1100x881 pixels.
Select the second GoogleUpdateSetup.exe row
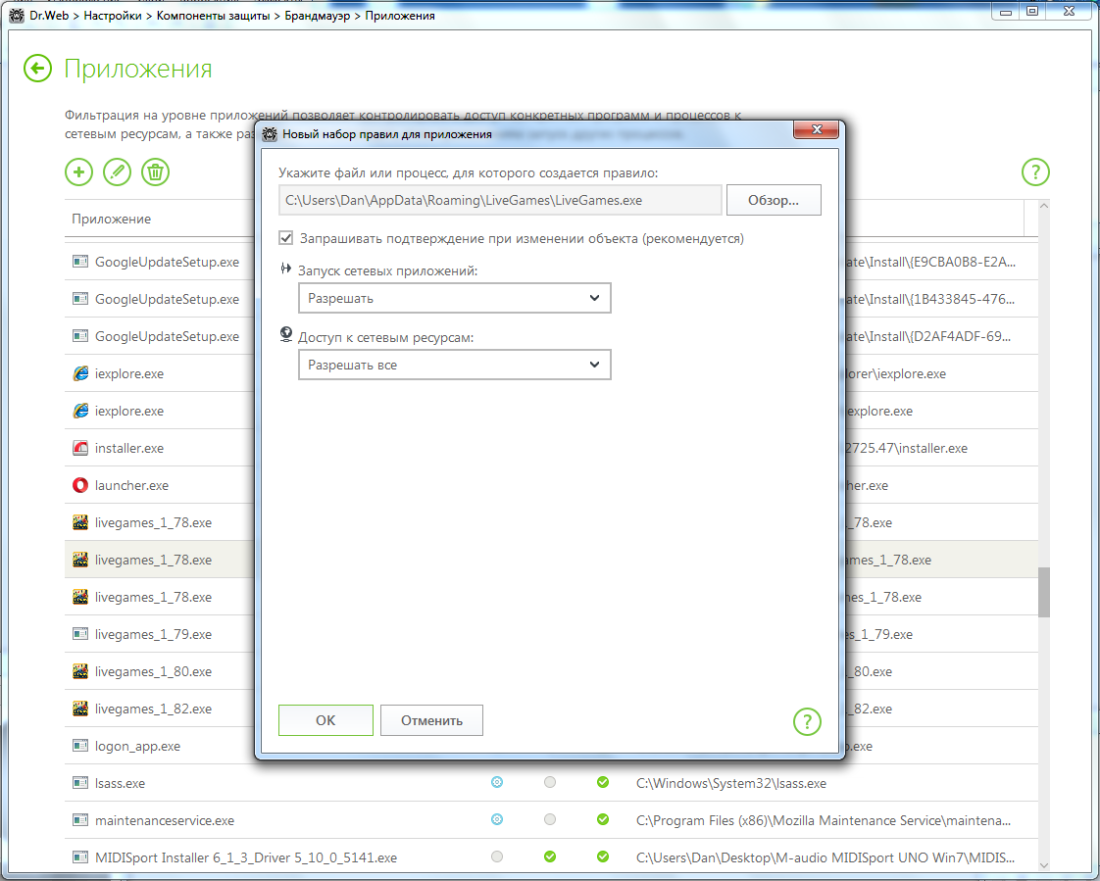click(x=551, y=299)
